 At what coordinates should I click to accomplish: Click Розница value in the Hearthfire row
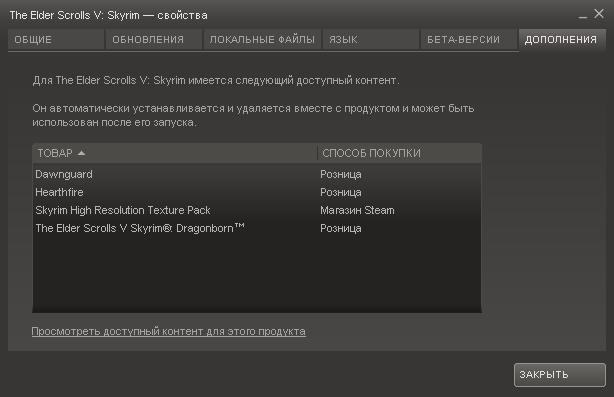click(x=341, y=192)
